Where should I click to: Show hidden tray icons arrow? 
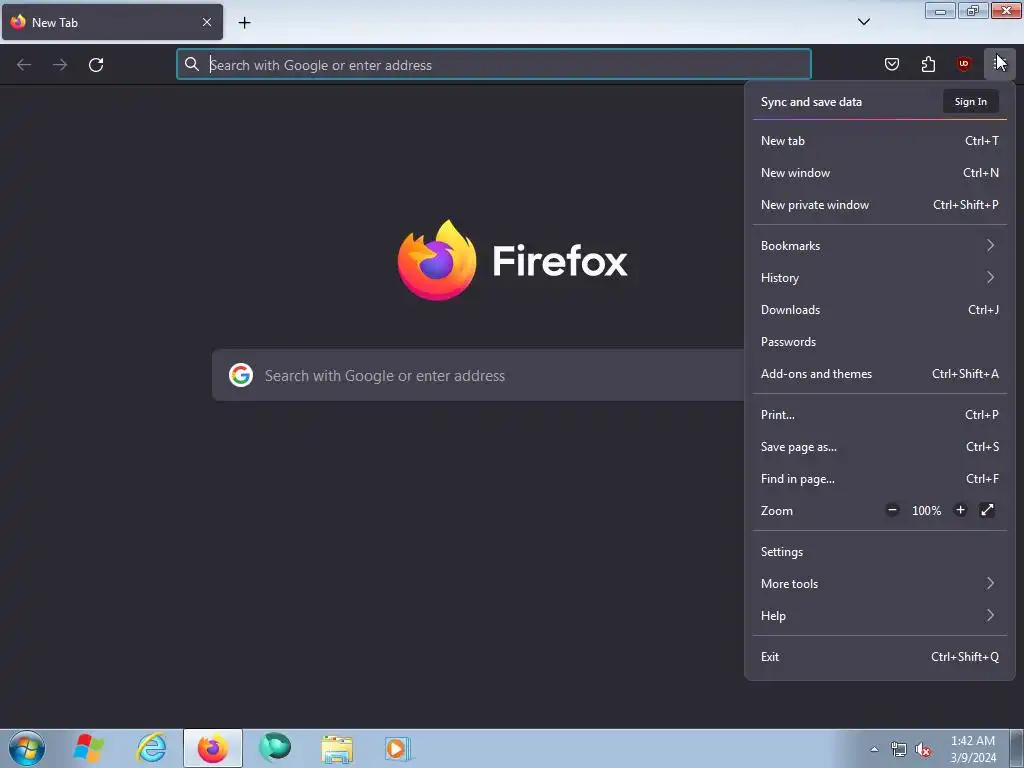[874, 749]
